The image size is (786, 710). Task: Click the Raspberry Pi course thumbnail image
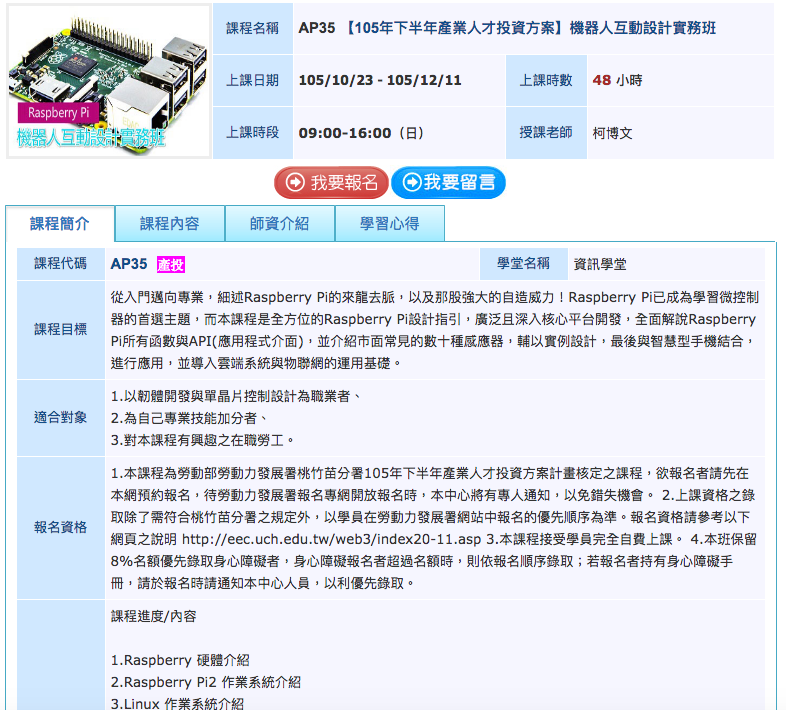[x=109, y=81]
